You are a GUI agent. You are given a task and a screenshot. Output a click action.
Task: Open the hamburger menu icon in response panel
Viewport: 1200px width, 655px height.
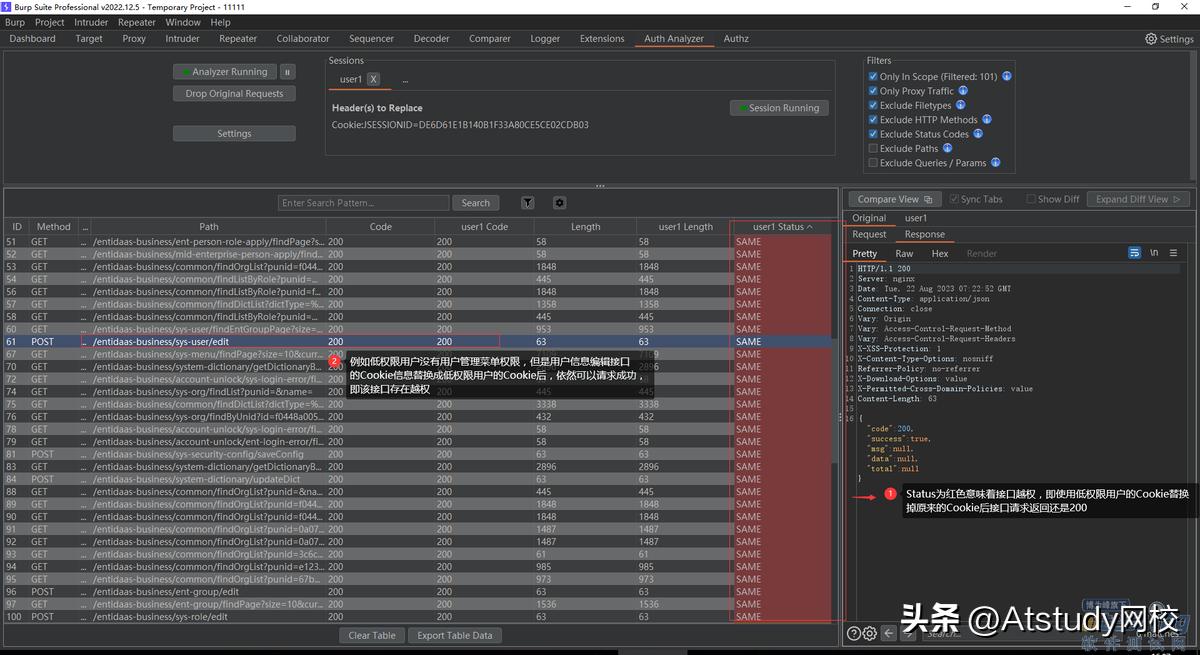tap(1172, 253)
